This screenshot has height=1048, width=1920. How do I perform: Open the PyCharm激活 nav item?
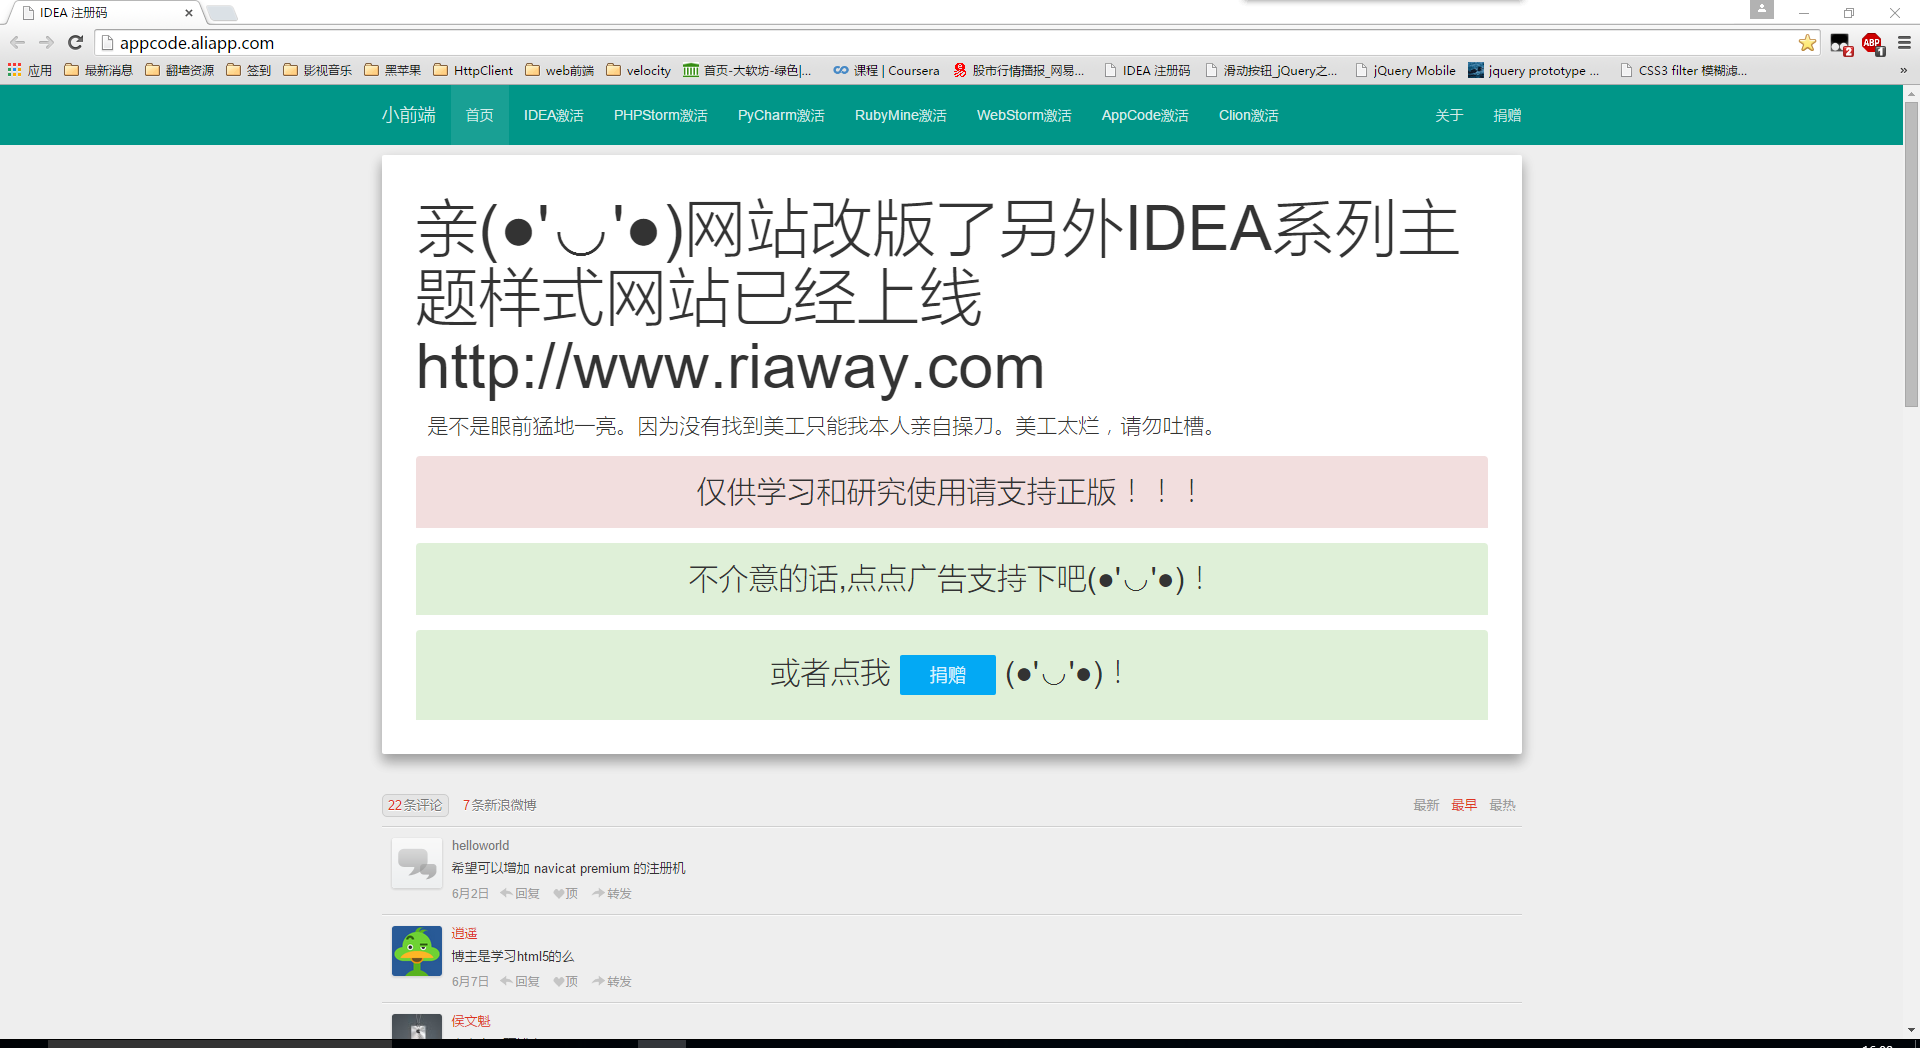click(781, 115)
